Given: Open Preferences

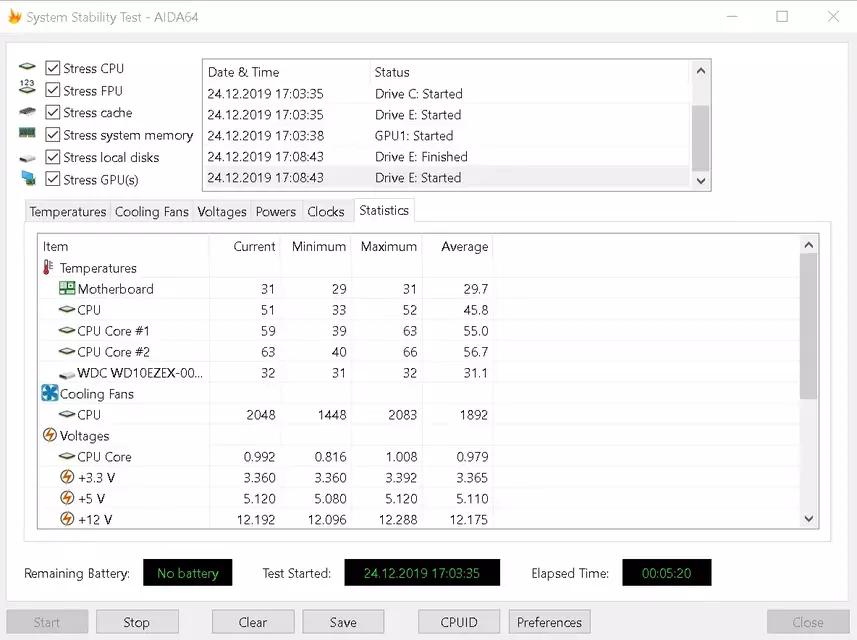Looking at the screenshot, I should pos(549,622).
